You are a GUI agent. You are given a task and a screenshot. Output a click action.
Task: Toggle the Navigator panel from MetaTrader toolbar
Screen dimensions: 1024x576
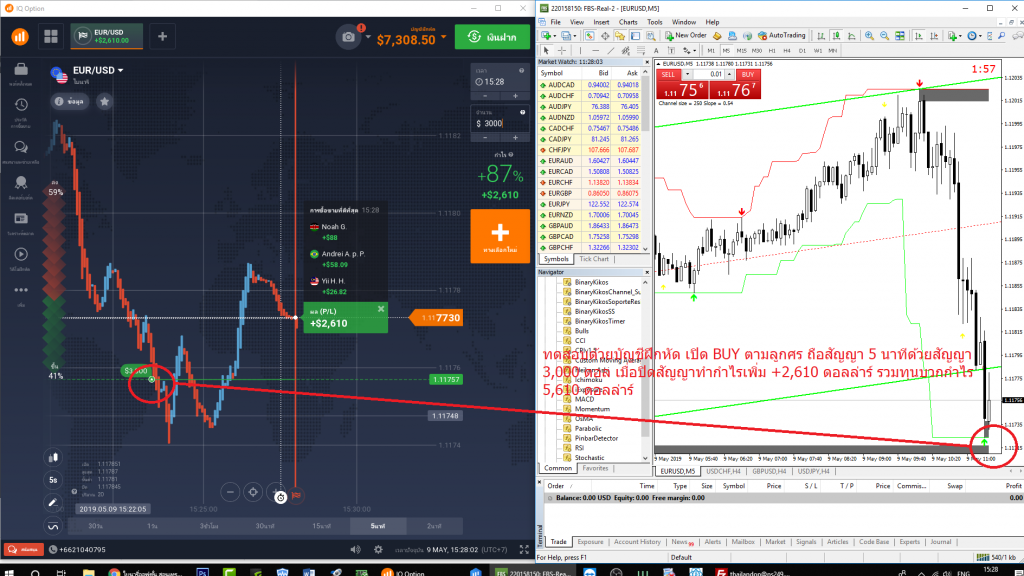tap(620, 36)
